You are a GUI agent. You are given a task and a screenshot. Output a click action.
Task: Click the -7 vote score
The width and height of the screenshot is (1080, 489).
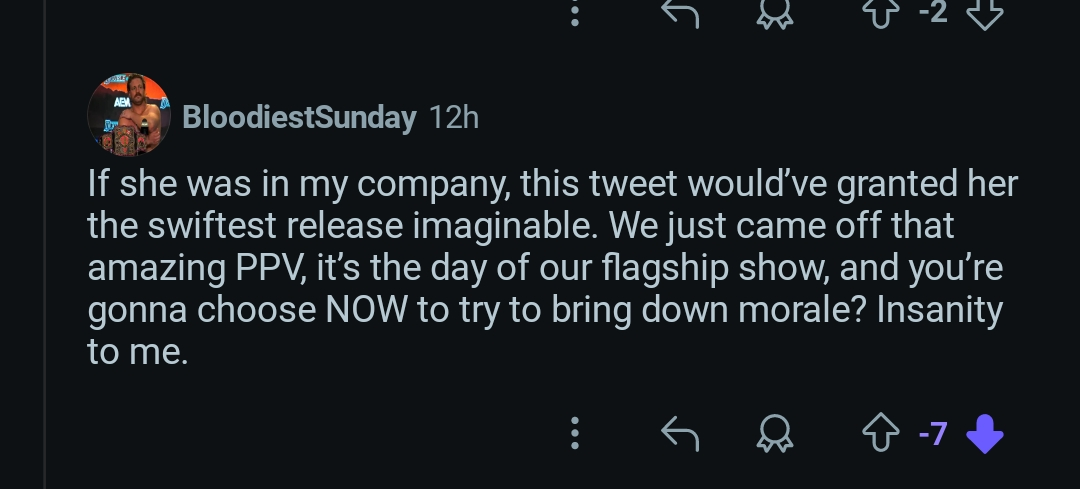(x=932, y=433)
